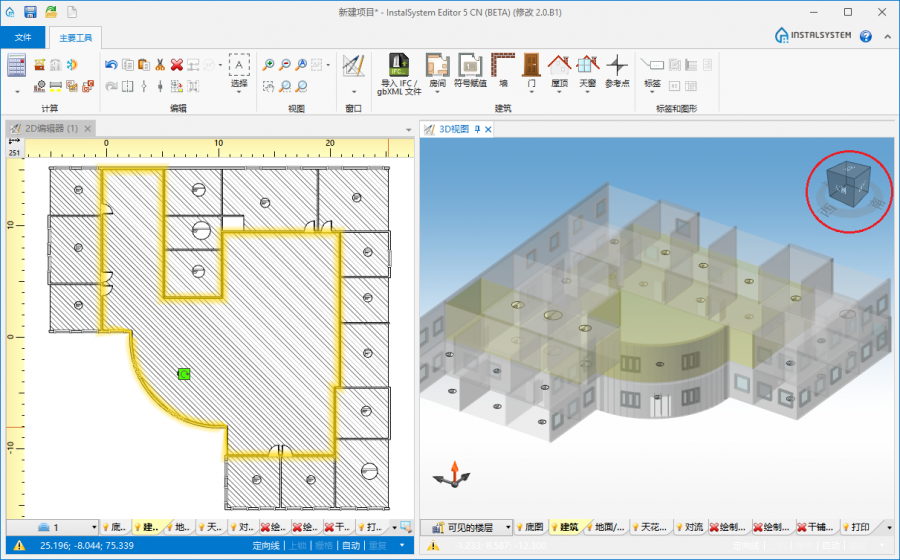This screenshot has height=560, width=900.
Task: Click the 符号赋值 button
Action: (x=470, y=70)
